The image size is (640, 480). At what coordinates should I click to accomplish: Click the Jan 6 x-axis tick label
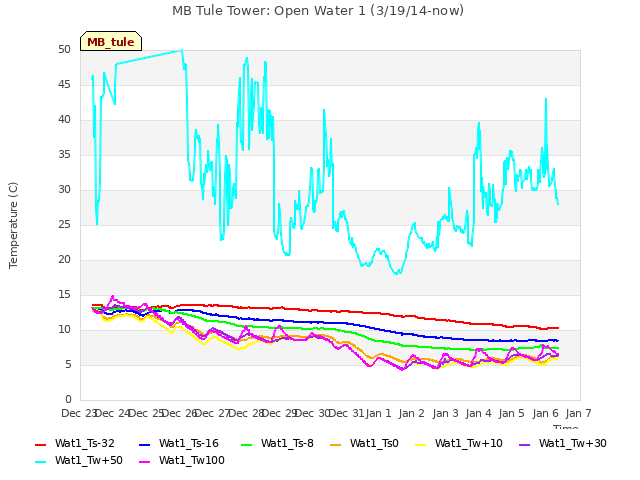(545, 413)
